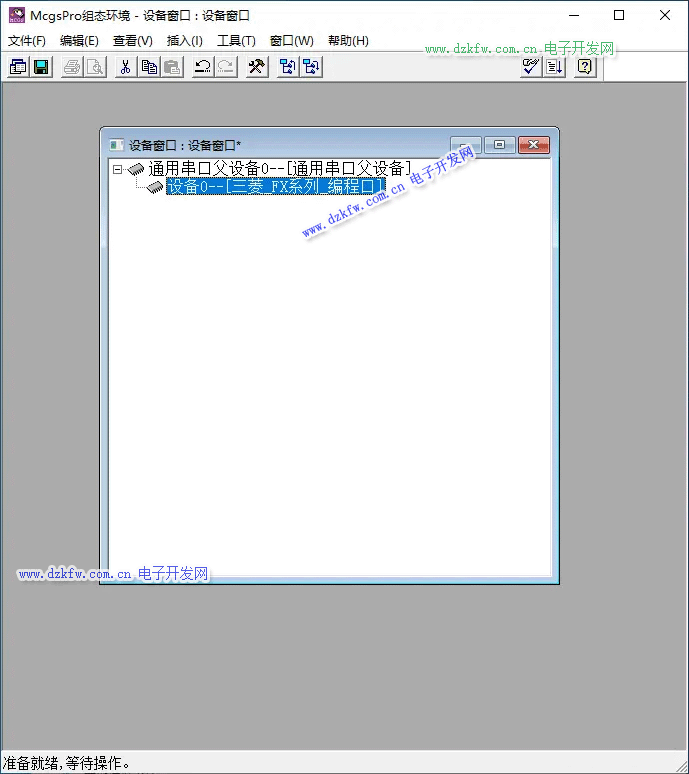Image resolution: width=689 pixels, height=774 pixels.
Task: Open the toolbox hammer-and-wrench icon
Action: [256, 67]
